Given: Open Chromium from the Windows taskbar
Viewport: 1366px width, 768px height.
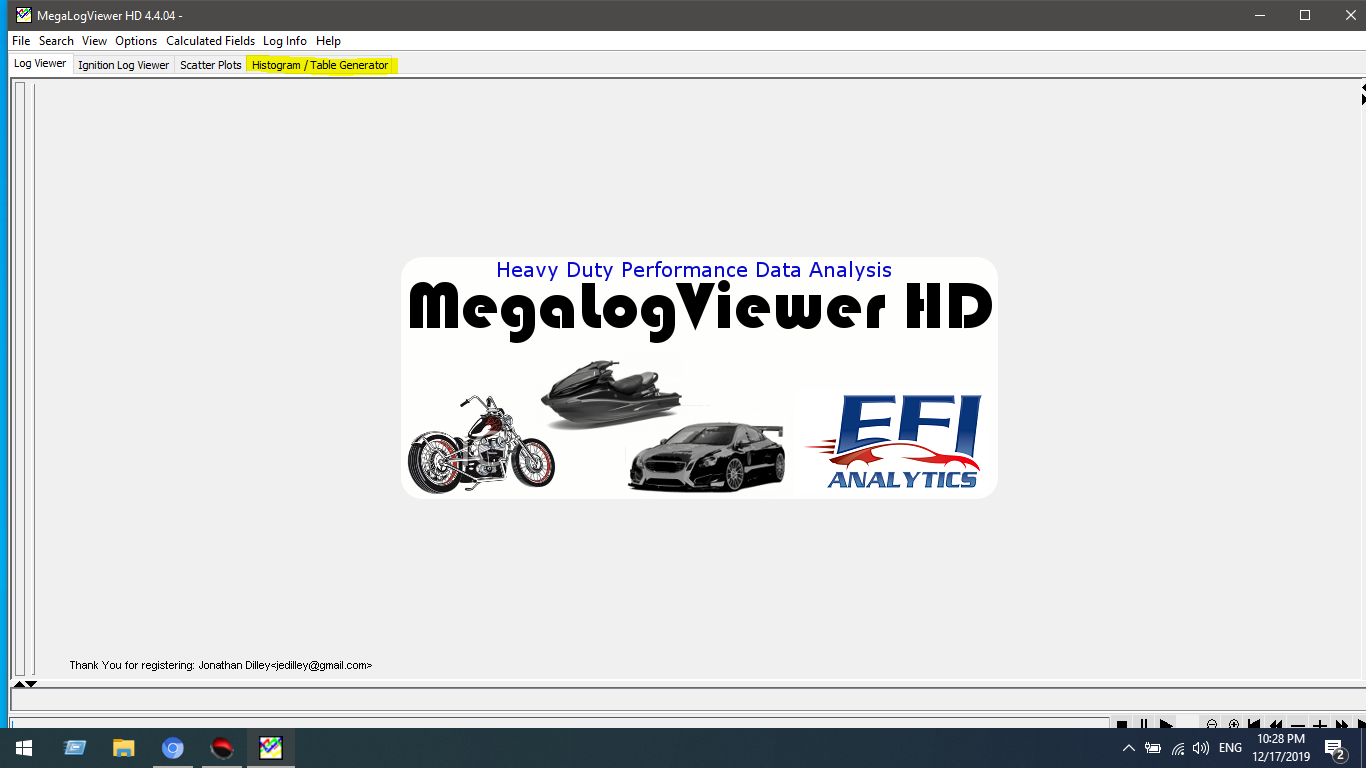Looking at the screenshot, I should pyautogui.click(x=173, y=748).
